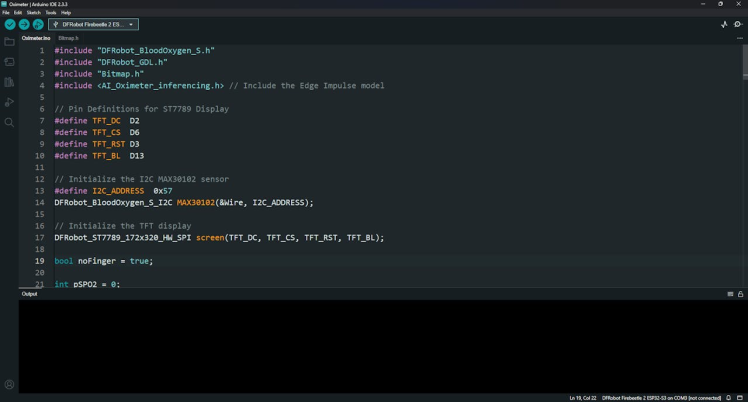Open the notifications bell in status bar
Screen dimensions: 748x402
(x=729, y=398)
